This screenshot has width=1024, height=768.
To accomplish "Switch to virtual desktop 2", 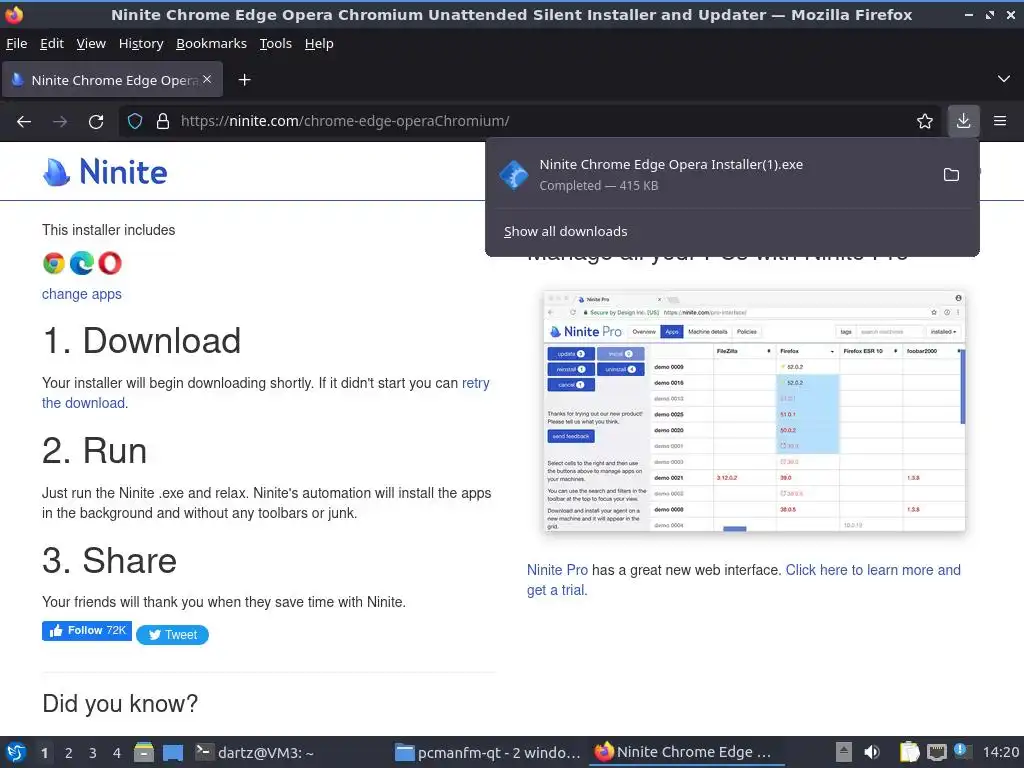I will coord(69,753).
